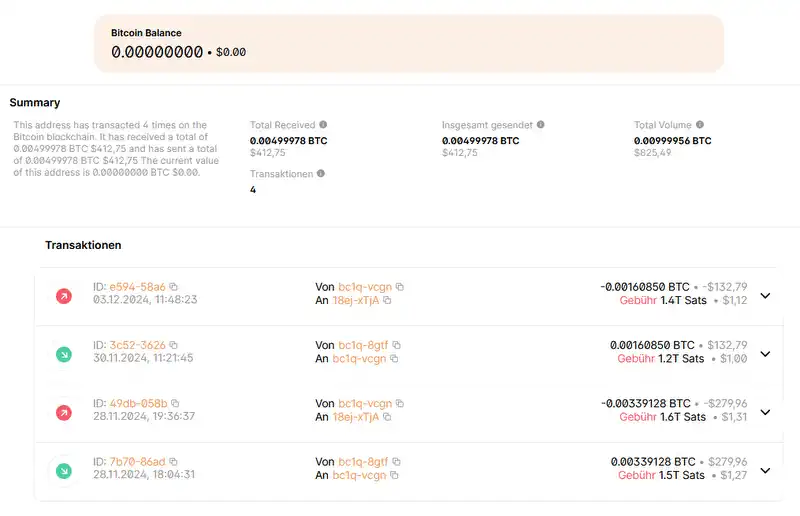
Task: Open transaction link 7b70-86ad
Action: pos(137,461)
